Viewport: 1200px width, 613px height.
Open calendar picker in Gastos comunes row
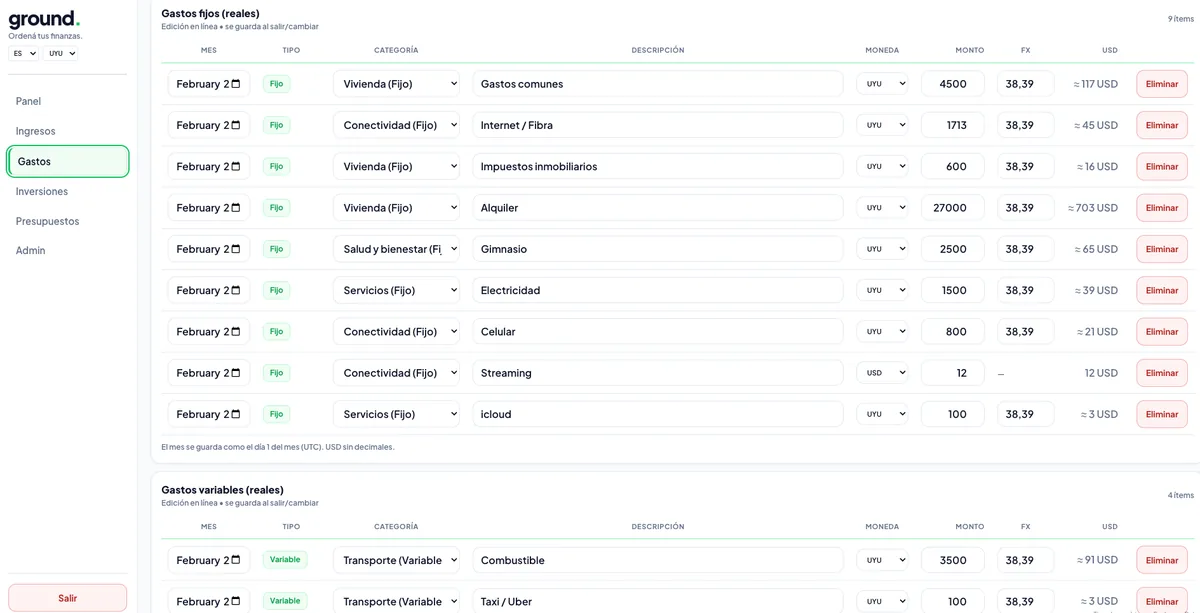[236, 84]
